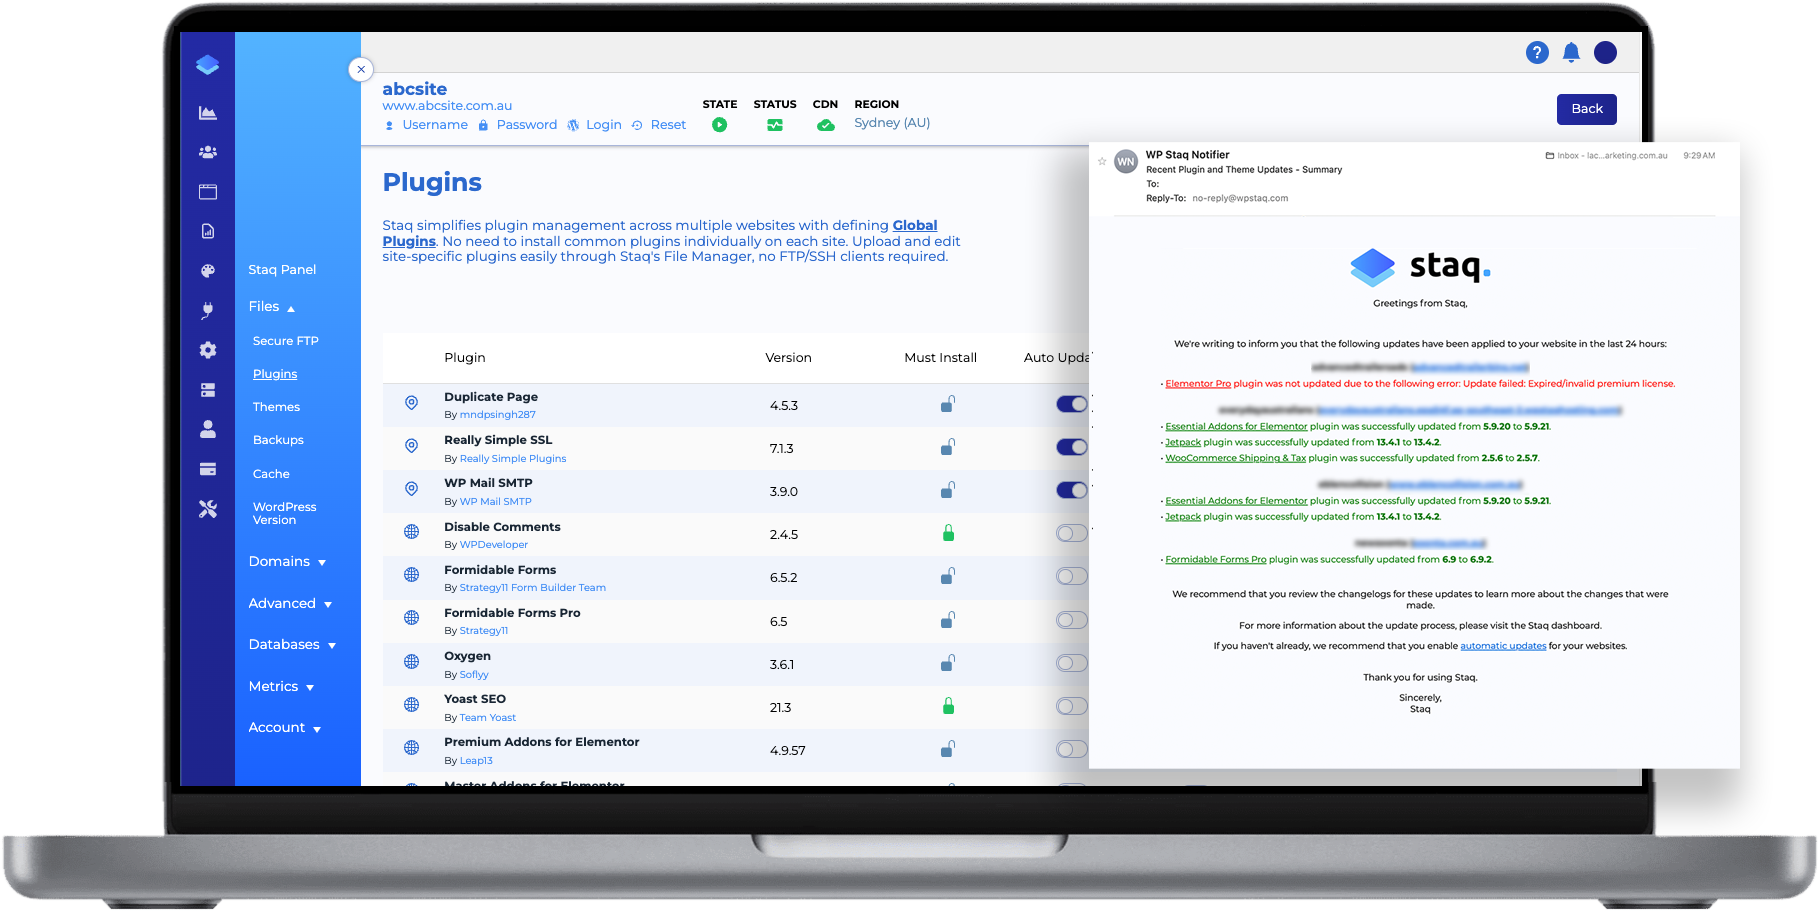Open automatic updates link in email

(1503, 646)
